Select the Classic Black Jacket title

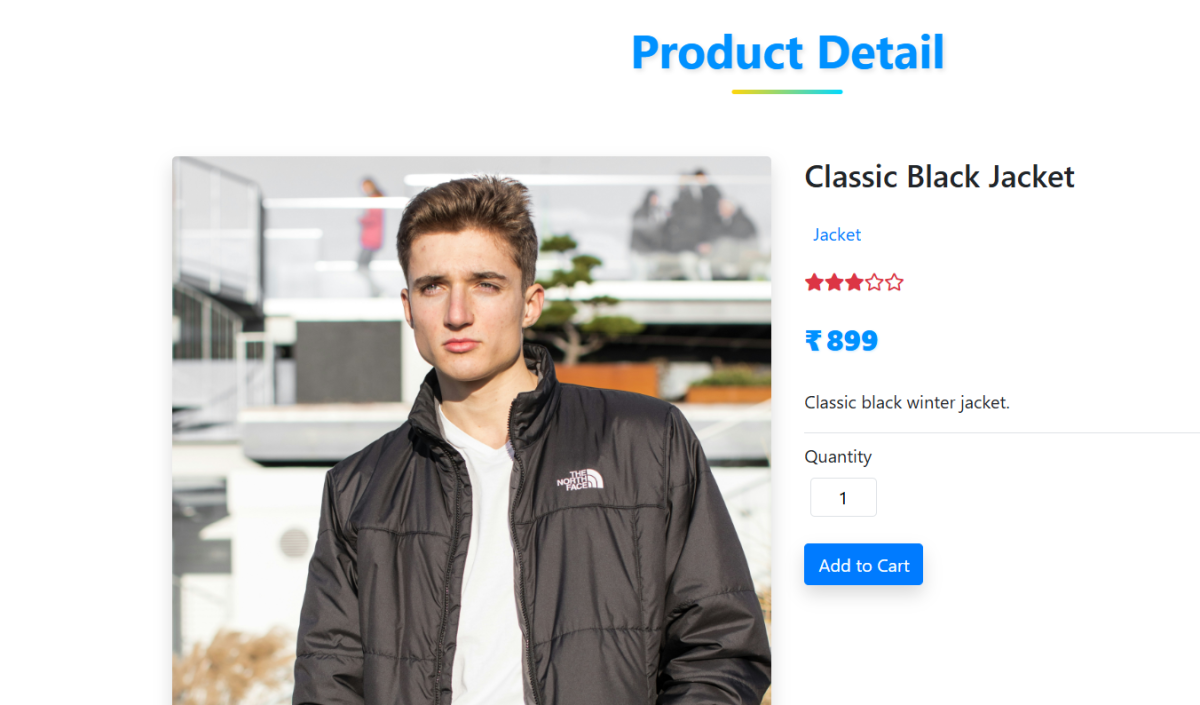(x=939, y=177)
